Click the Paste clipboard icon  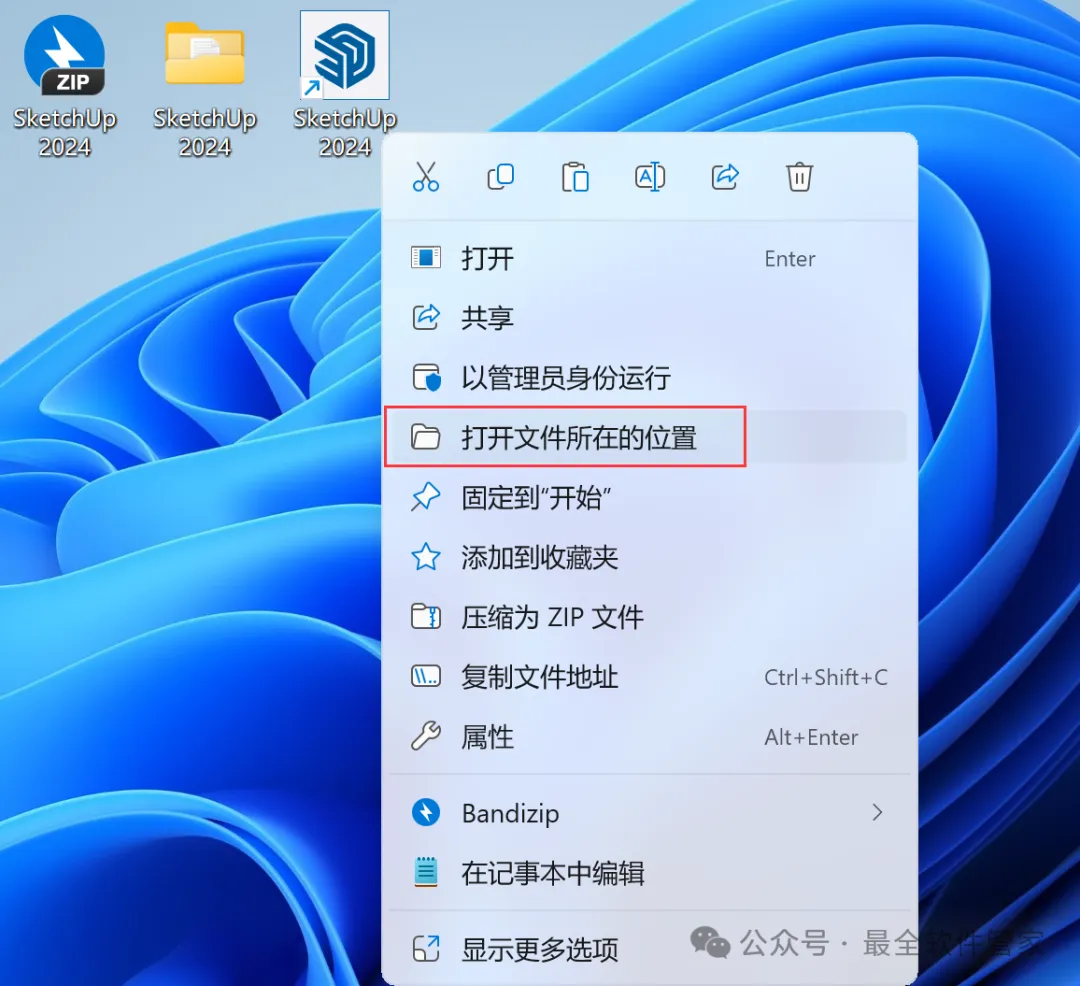(575, 177)
